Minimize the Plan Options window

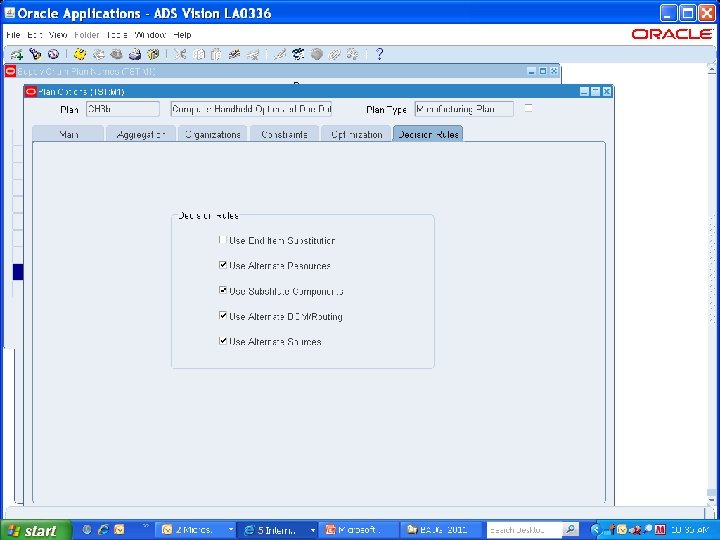coord(584,91)
